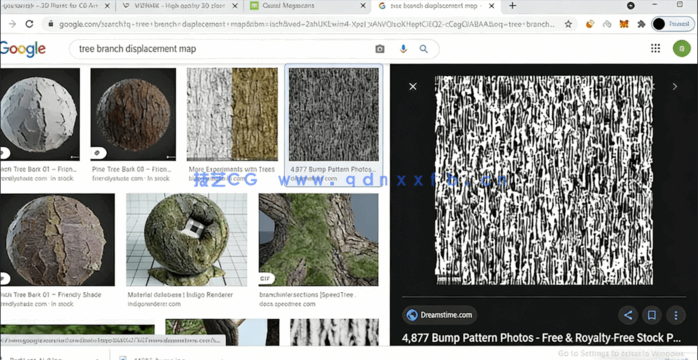Viewport: 698px width, 360px height.
Task: Open the 'Pine Tree Bark 08' caption link
Action: [131, 170]
